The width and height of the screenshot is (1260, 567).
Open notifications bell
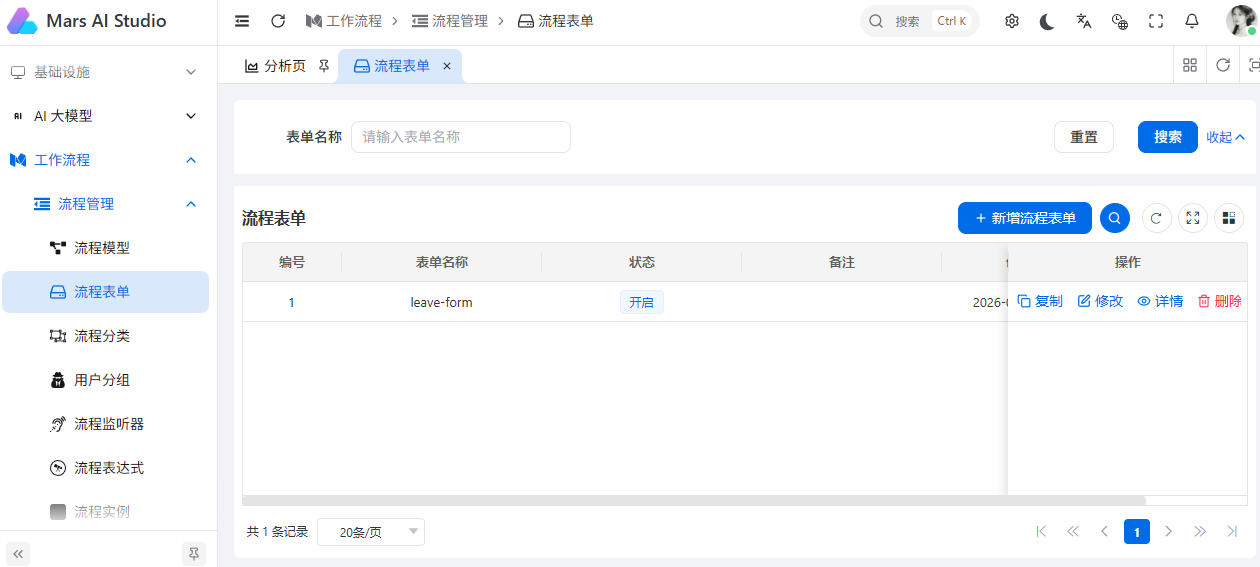click(1192, 21)
